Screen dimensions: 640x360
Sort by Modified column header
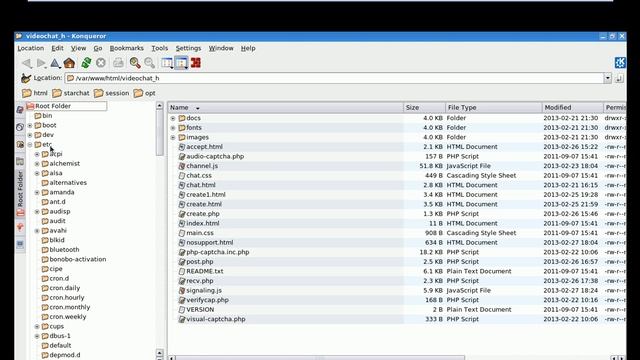tap(573, 107)
